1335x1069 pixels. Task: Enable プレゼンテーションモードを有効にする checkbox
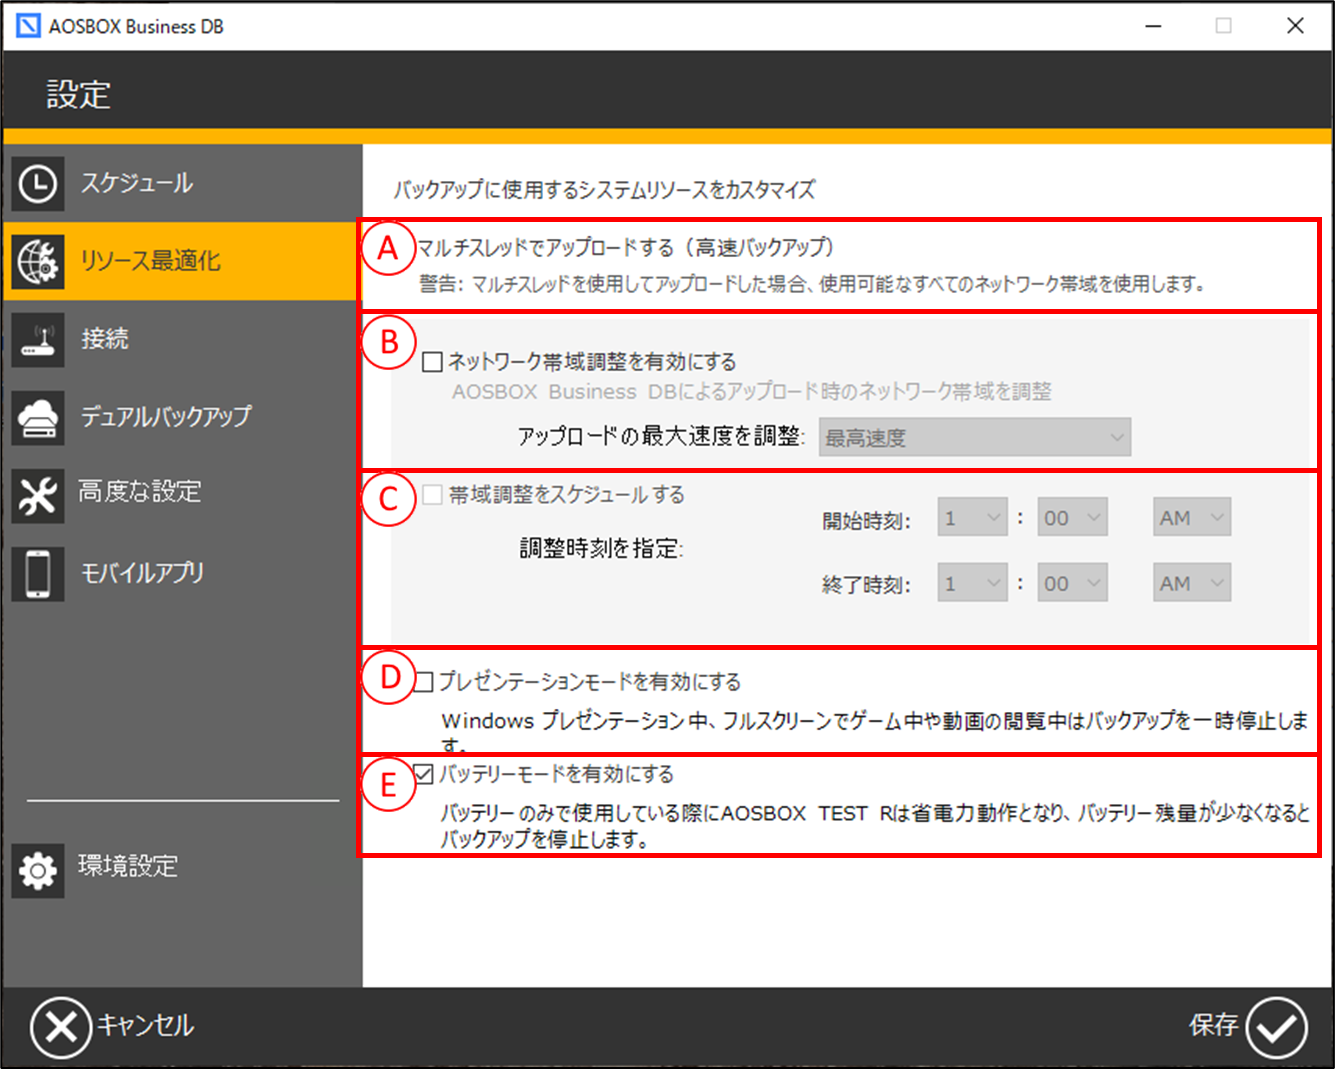point(424,682)
